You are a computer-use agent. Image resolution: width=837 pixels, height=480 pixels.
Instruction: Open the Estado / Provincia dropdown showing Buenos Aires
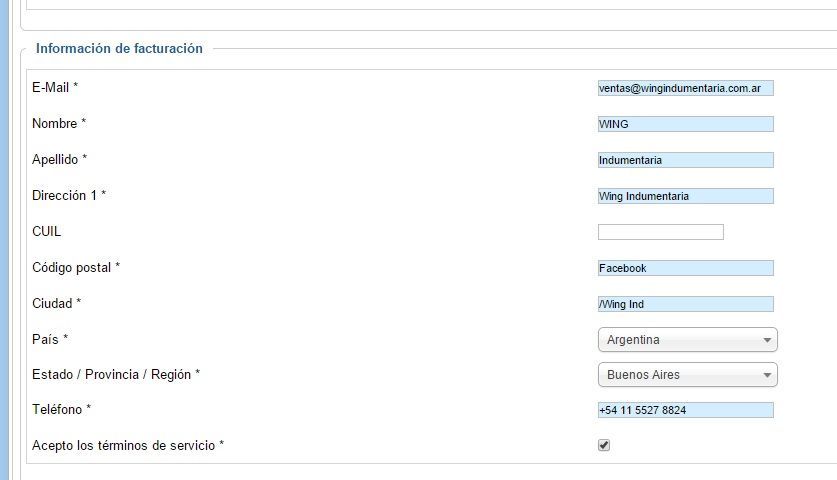[x=688, y=375]
